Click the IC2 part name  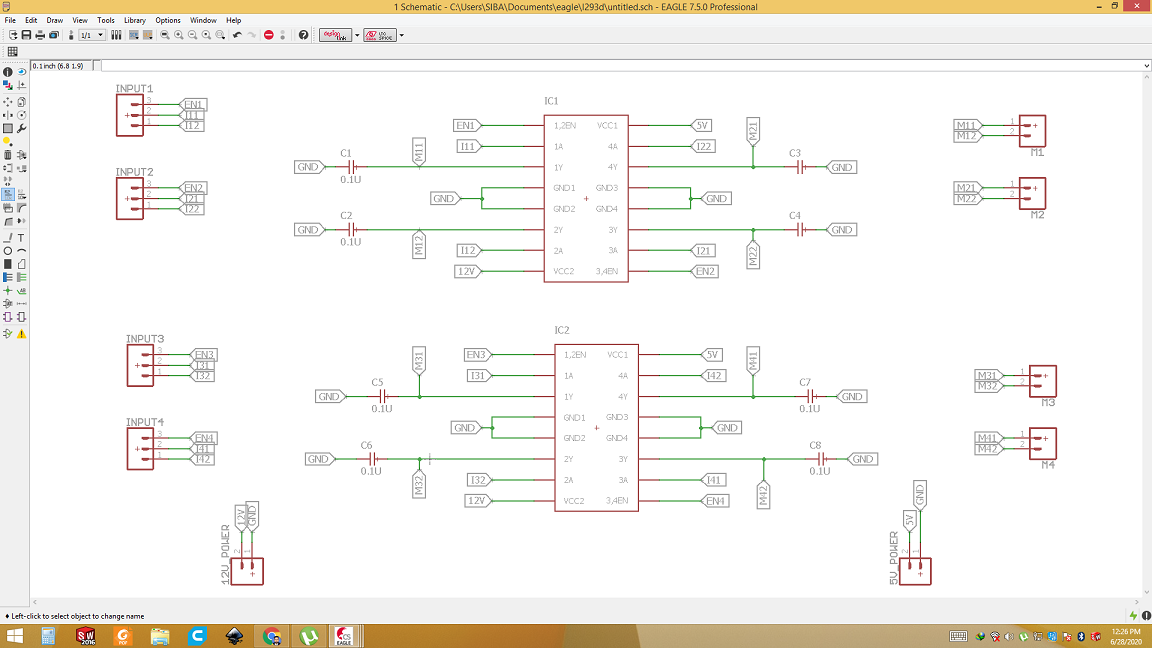561,330
